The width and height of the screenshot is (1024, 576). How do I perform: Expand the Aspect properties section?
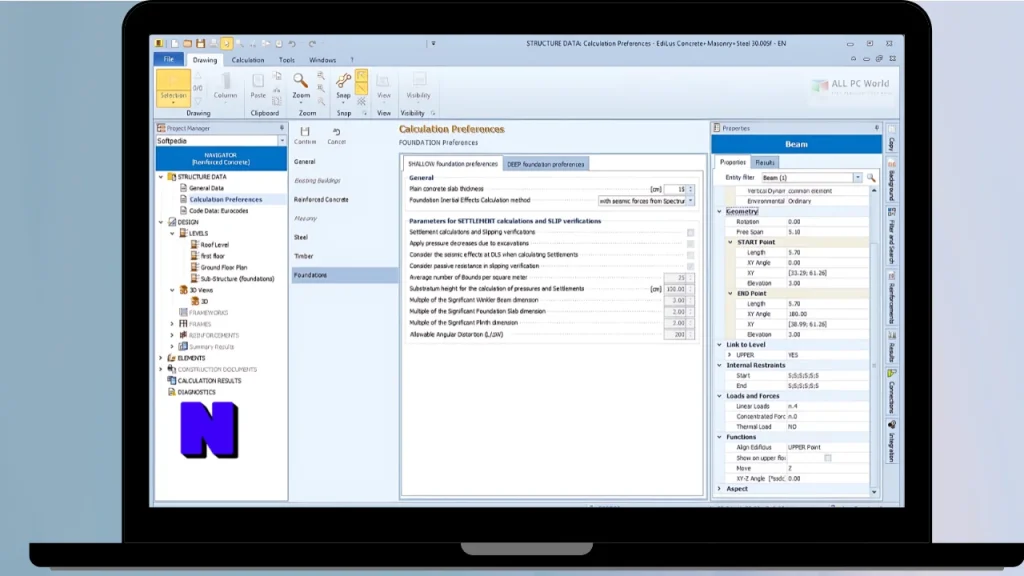[x=720, y=488]
